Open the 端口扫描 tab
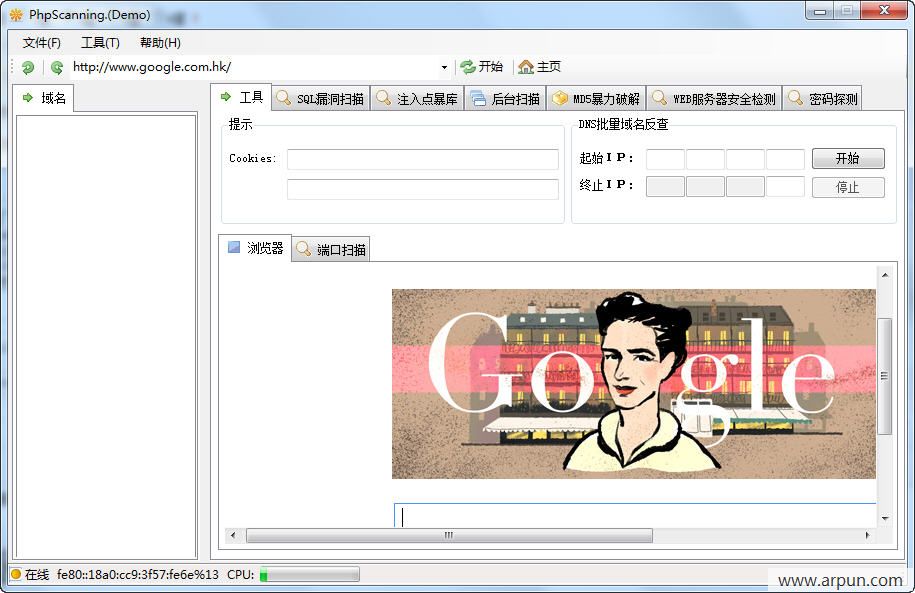The width and height of the screenshot is (915, 593). 332,250
